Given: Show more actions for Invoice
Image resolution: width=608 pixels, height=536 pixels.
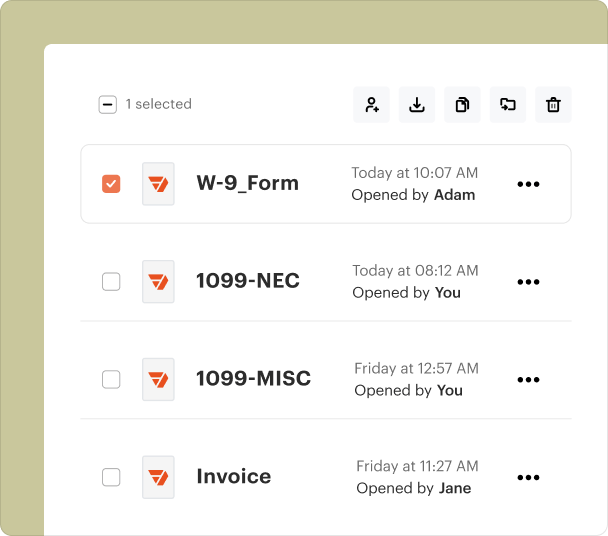Looking at the screenshot, I should tap(528, 478).
